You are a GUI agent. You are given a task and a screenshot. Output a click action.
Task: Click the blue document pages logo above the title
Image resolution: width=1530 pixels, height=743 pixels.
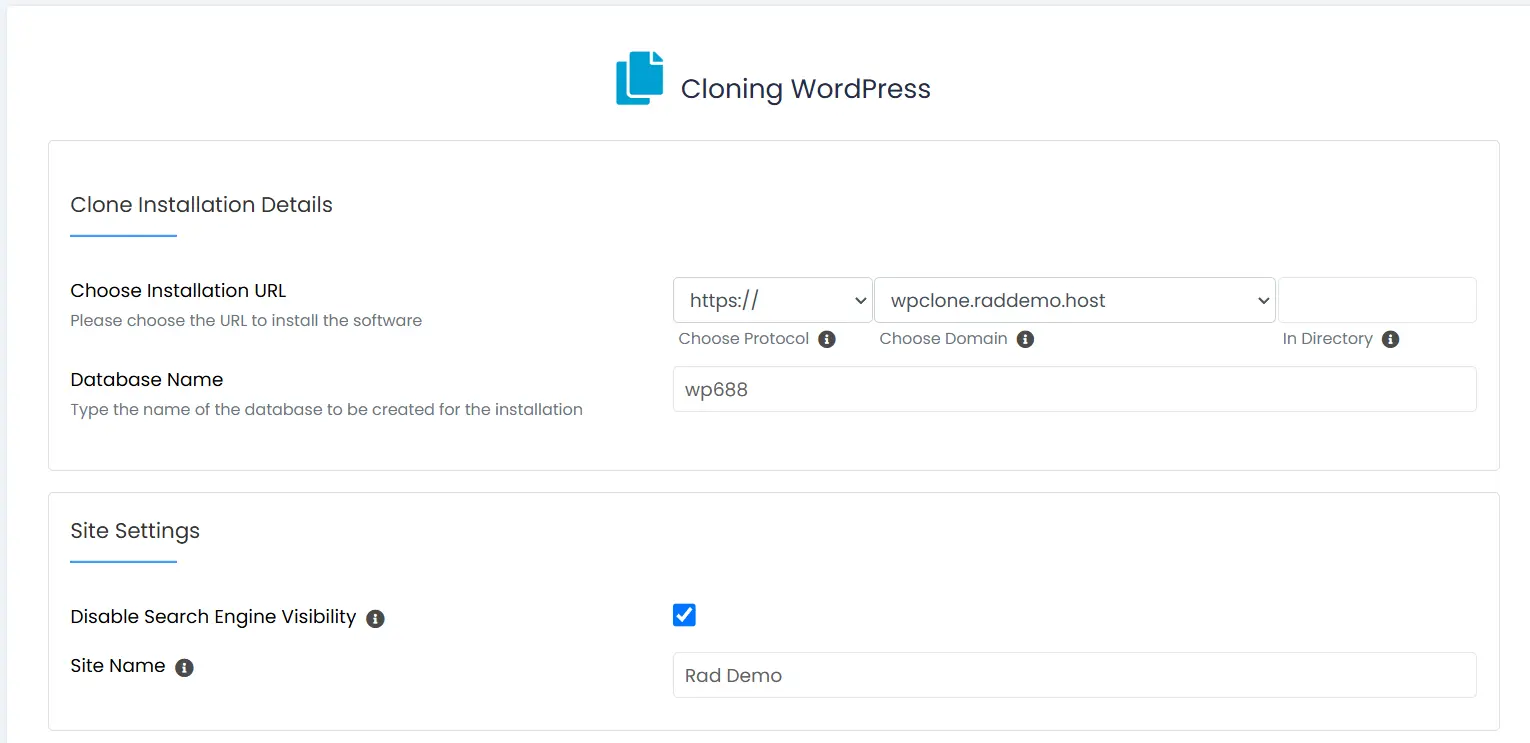(x=638, y=76)
